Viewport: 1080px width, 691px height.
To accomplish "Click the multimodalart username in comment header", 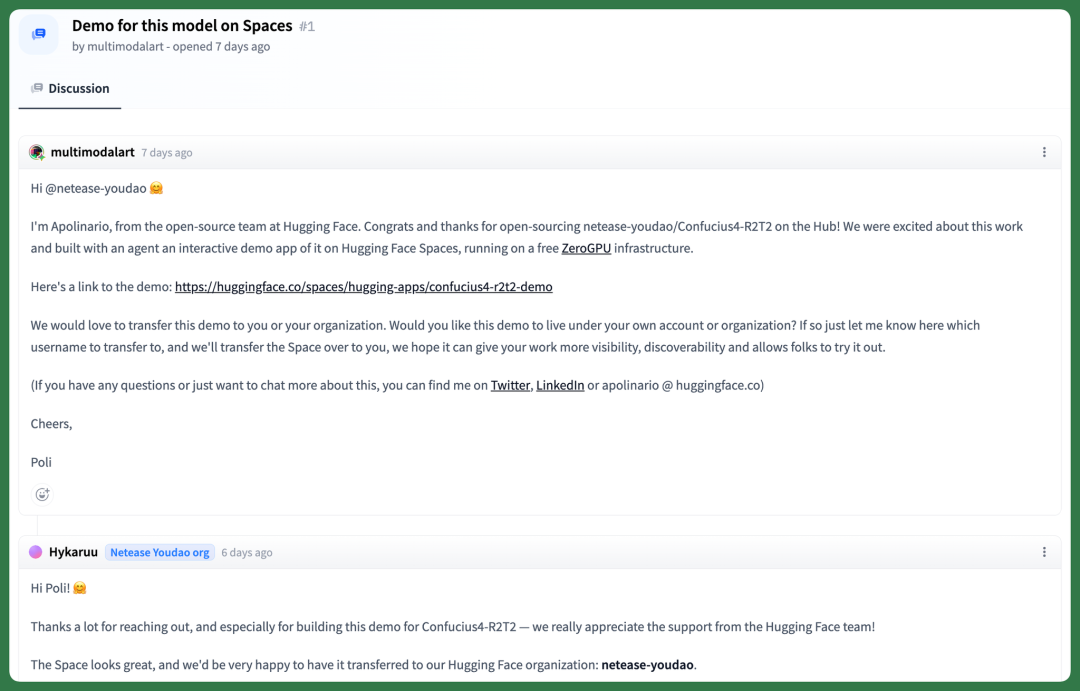I will [92, 152].
